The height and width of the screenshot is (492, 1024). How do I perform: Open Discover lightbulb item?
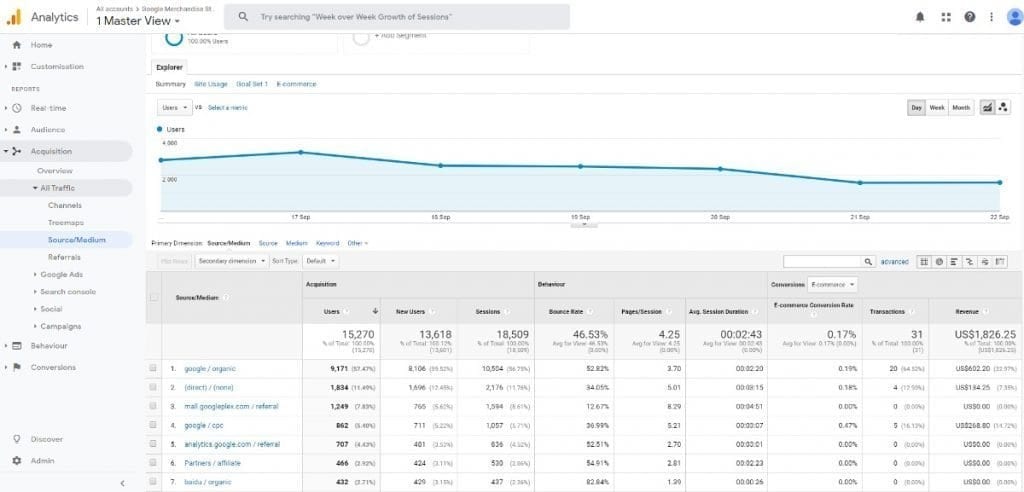pyautogui.click(x=46, y=439)
